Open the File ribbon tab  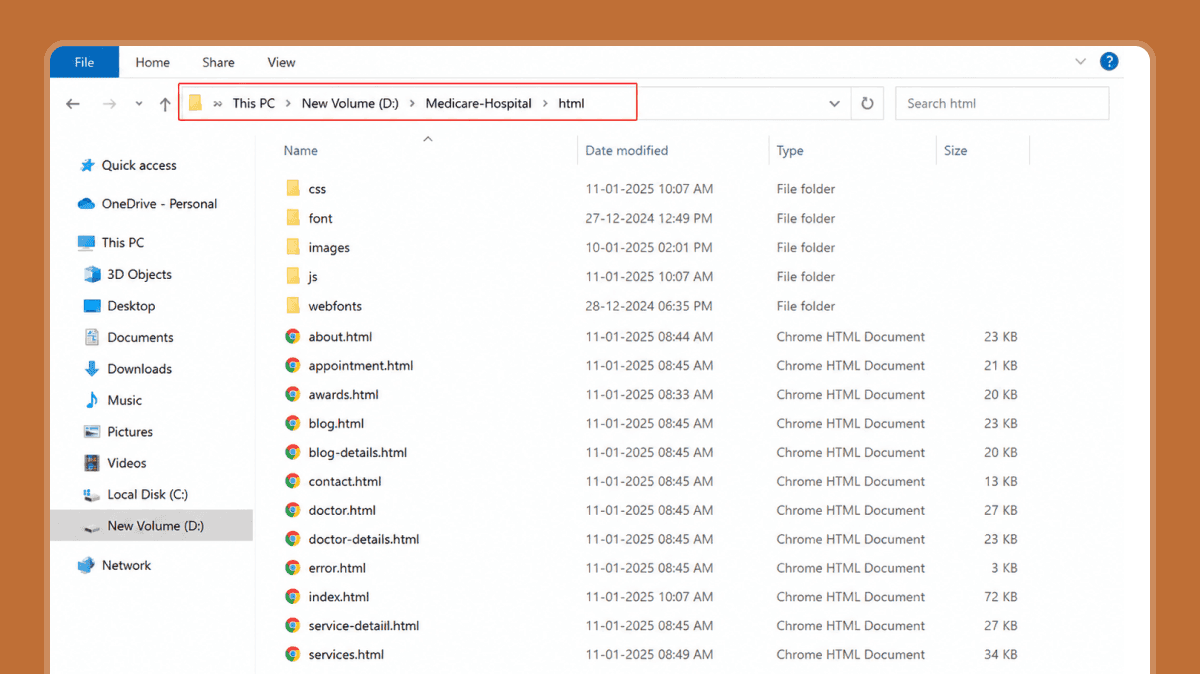pos(84,62)
